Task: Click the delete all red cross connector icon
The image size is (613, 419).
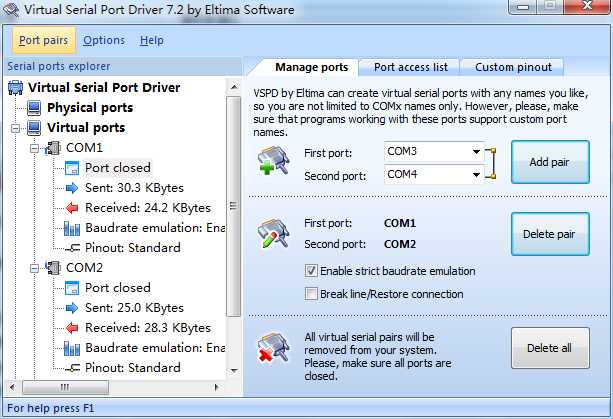Action: 273,347
